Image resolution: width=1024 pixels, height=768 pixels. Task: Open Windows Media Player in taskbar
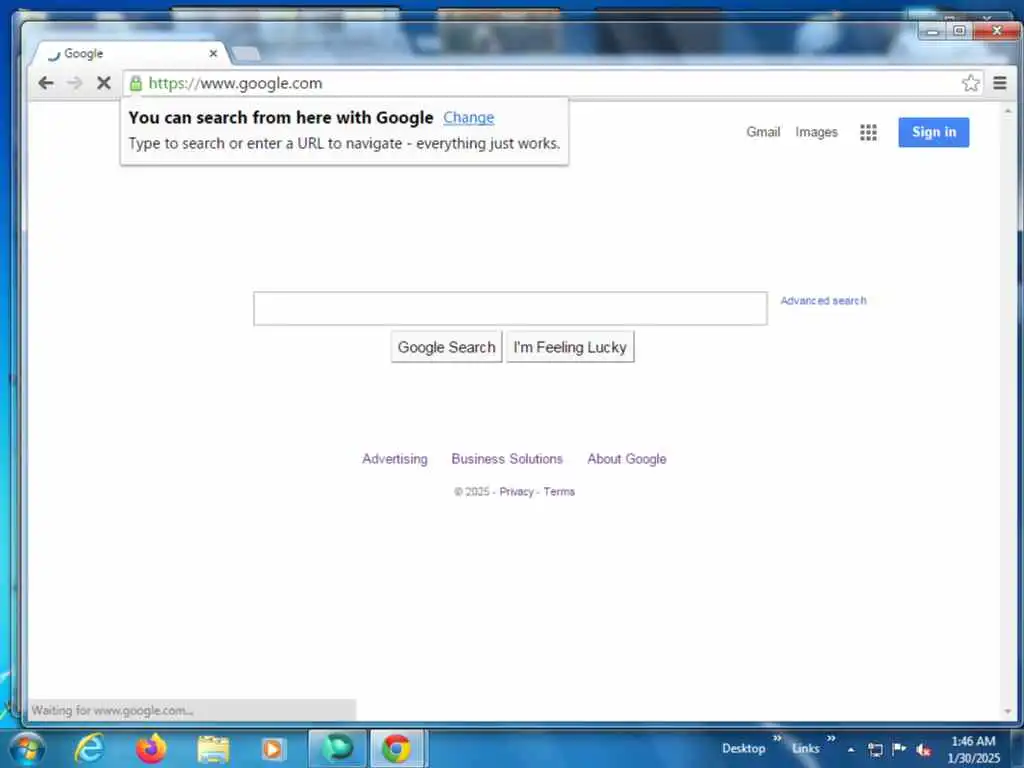tap(273, 749)
